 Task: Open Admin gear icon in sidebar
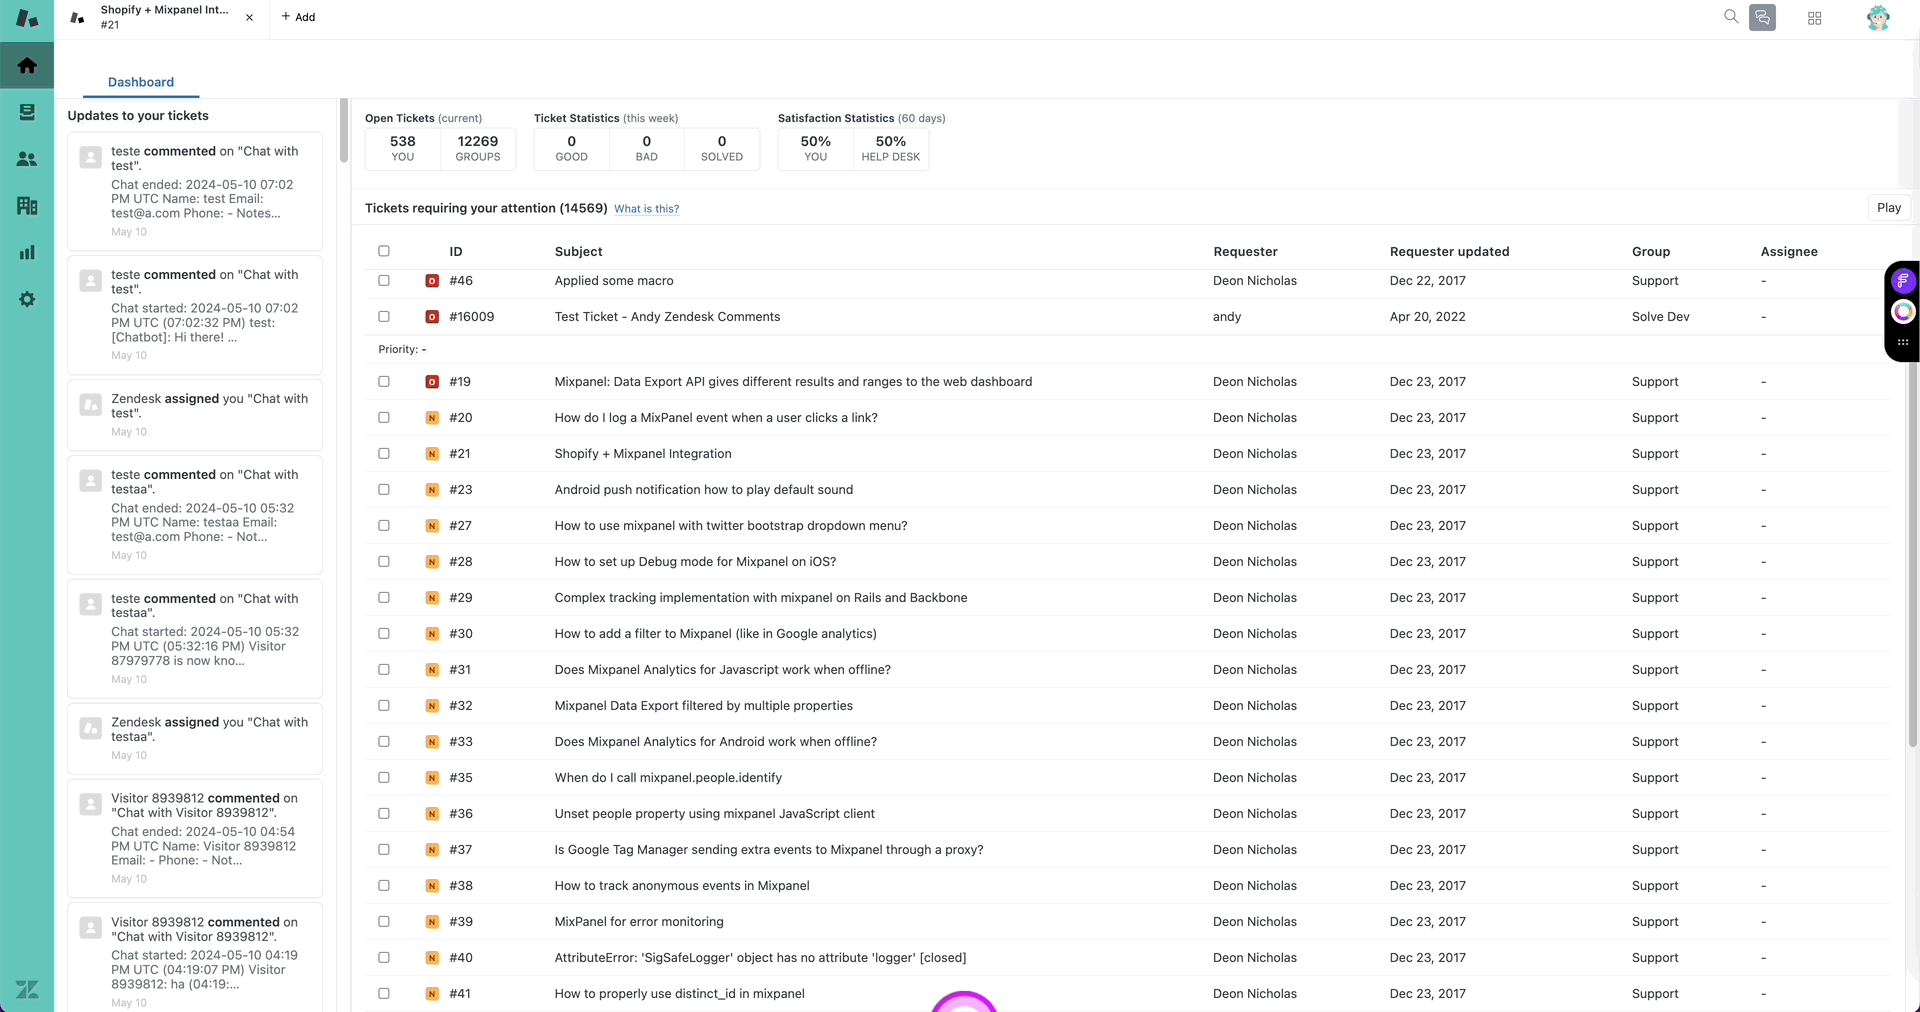27,299
